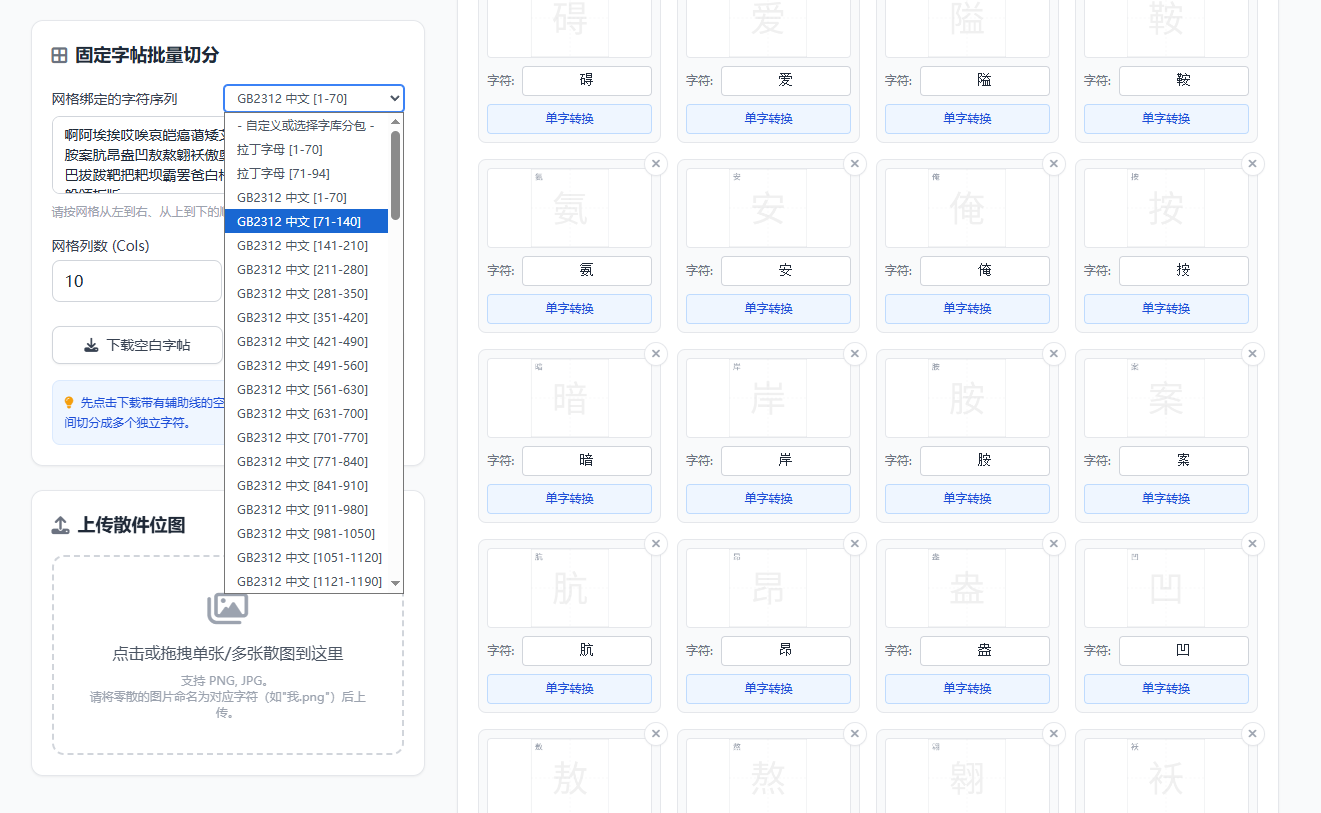Collapse the GB2312 中文 [1-70] combo box
Screen dimensions: 1321x813
(314, 98)
